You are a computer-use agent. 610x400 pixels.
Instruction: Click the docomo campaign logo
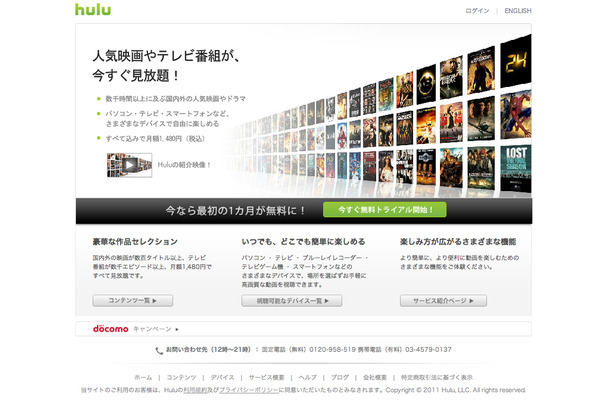point(110,329)
